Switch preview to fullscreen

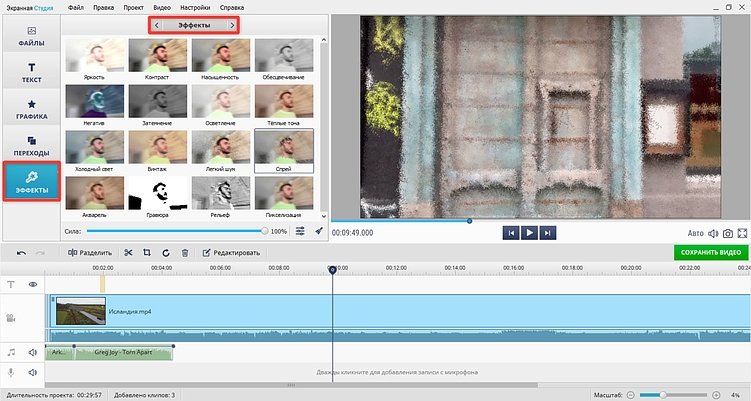coord(742,233)
